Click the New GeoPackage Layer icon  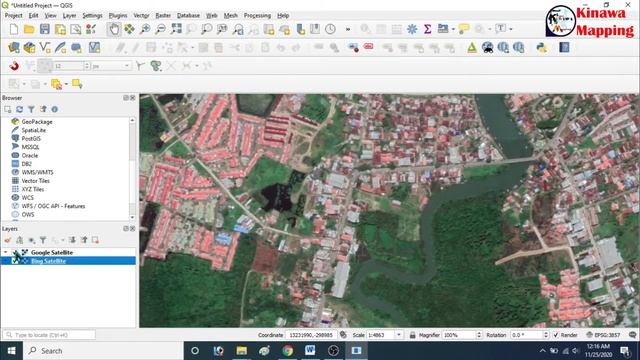(29, 48)
